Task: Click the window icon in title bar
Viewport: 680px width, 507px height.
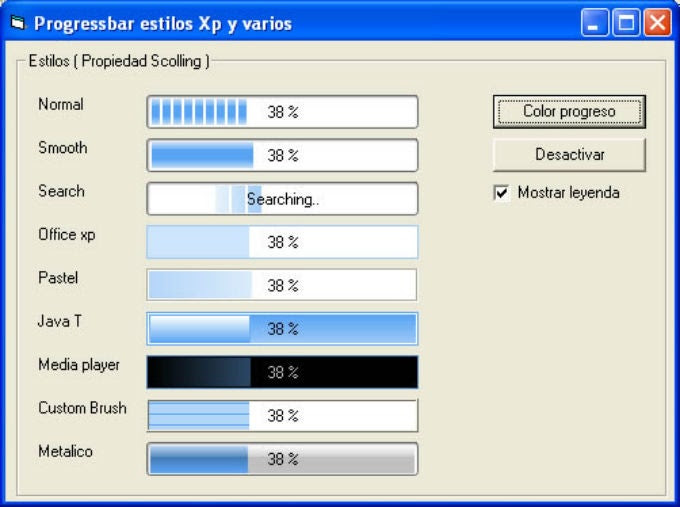Action: coord(18,23)
